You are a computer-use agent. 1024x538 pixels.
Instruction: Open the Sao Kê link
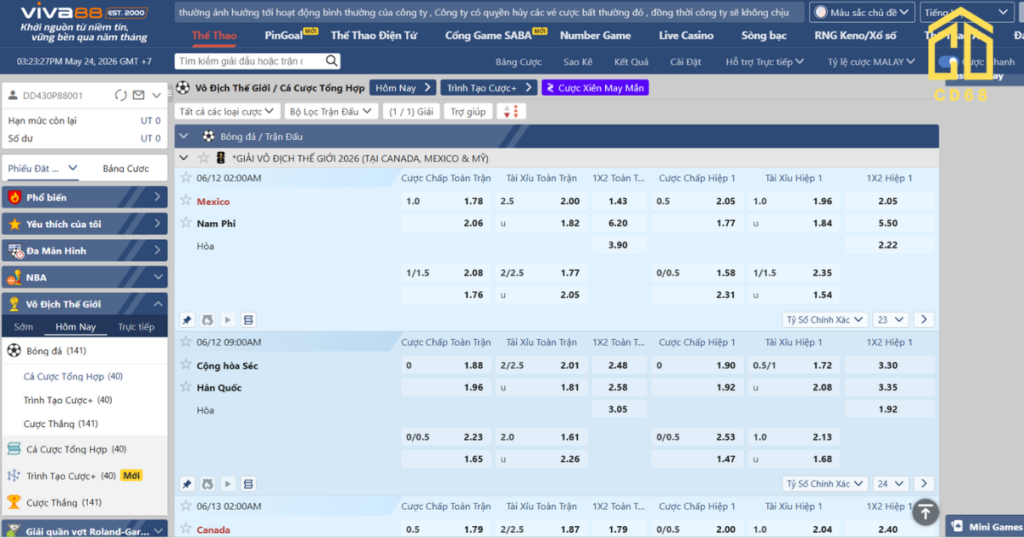pos(577,61)
